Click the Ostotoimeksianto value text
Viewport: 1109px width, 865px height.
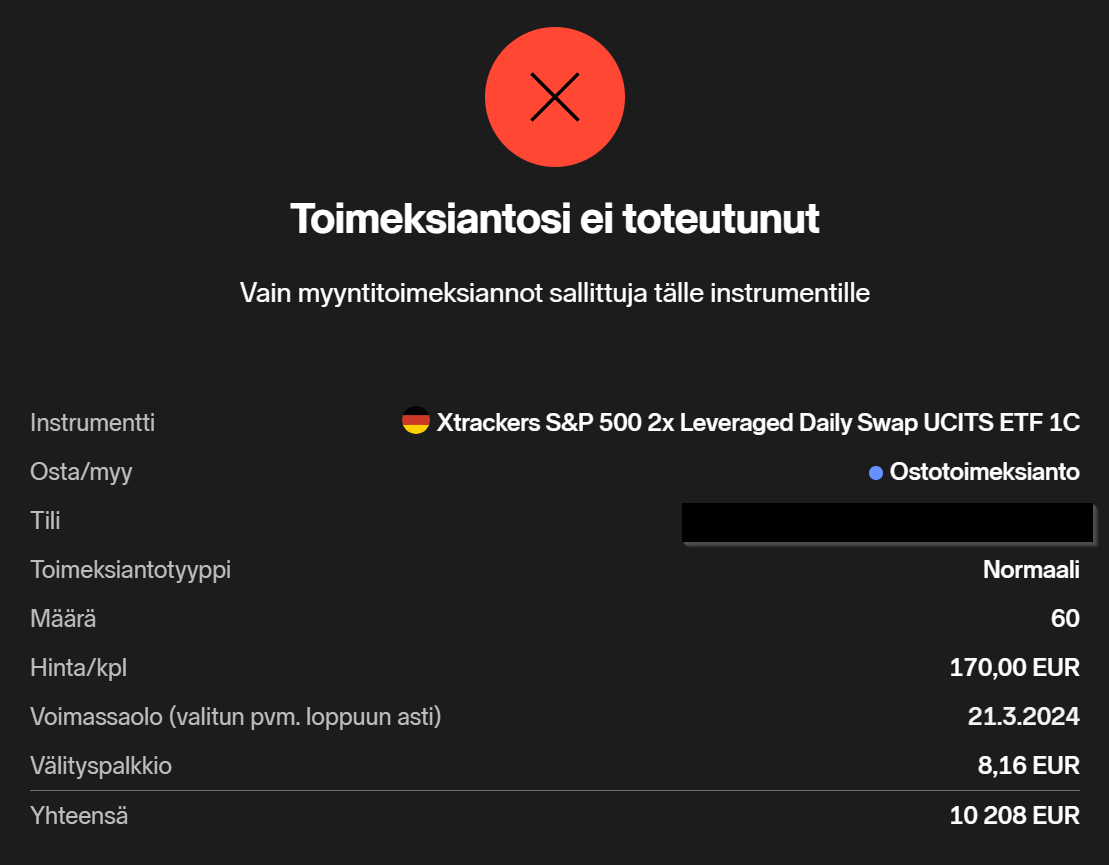pos(984,472)
